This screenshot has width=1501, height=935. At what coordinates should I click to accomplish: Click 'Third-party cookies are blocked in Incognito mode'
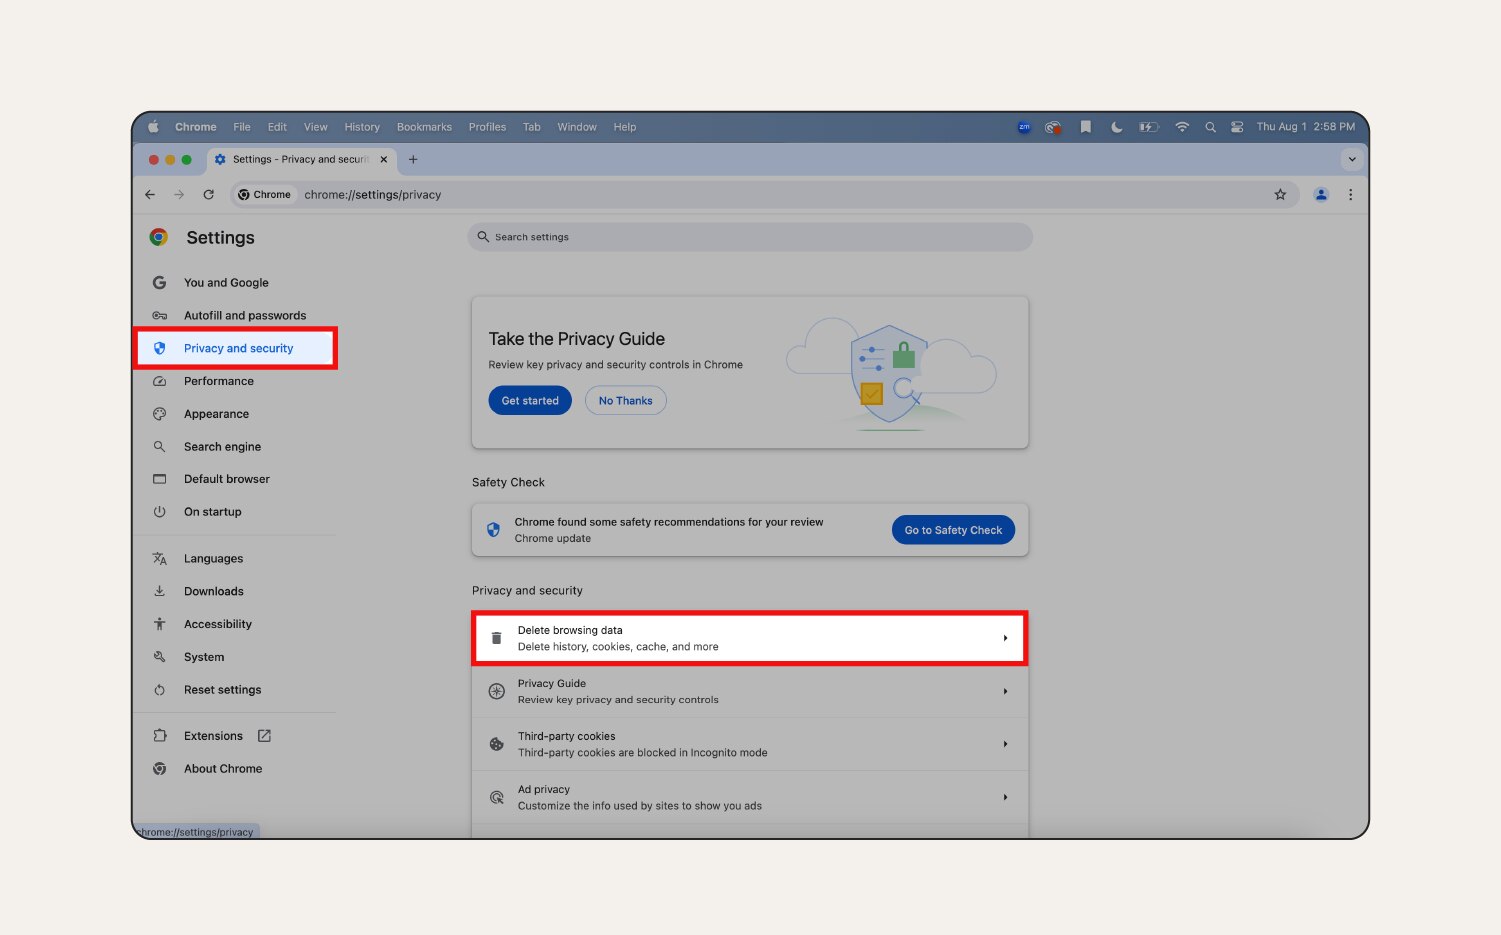(643, 753)
